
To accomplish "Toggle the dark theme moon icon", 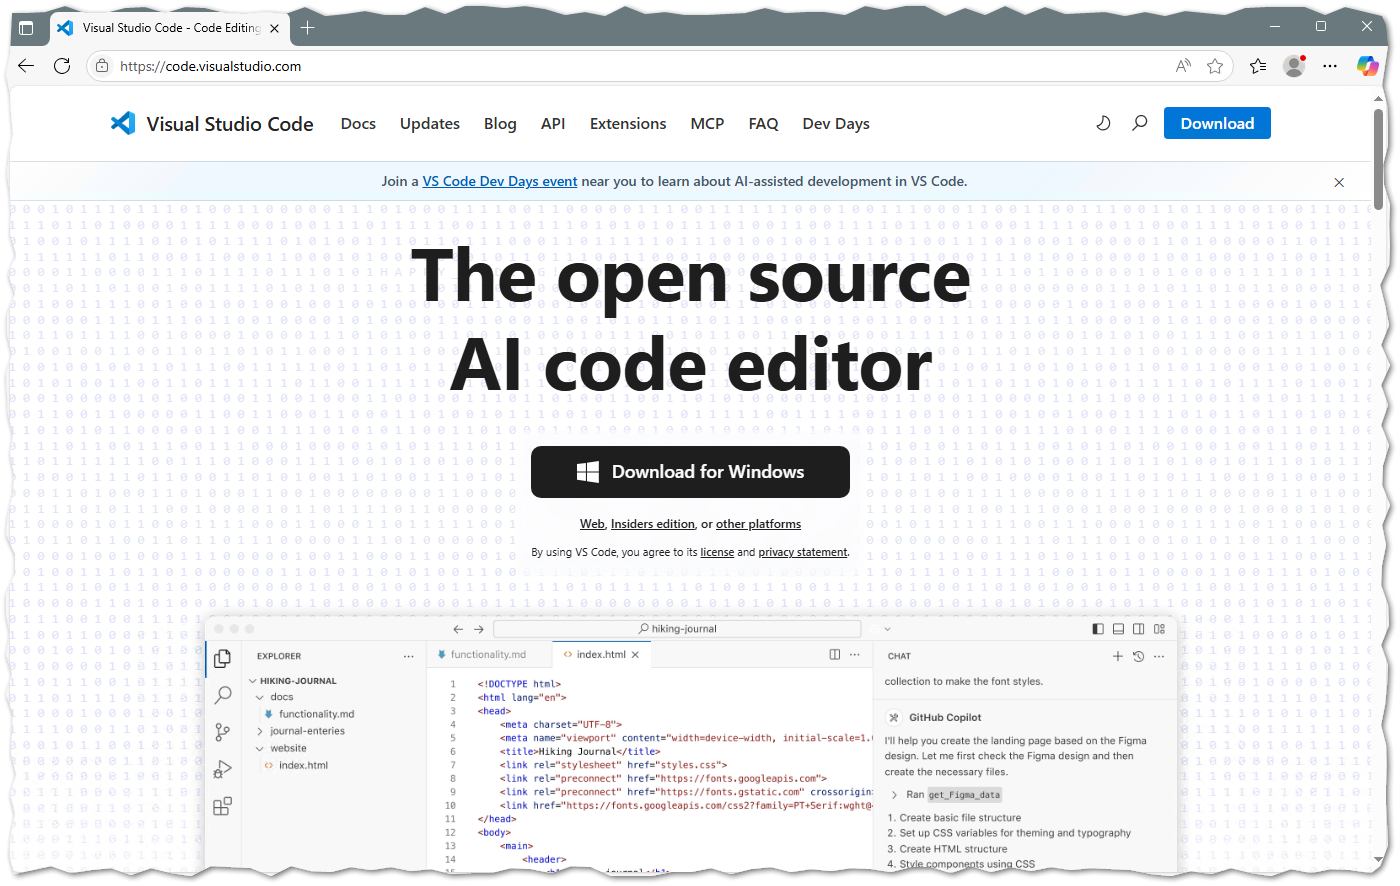I will pyautogui.click(x=1103, y=123).
